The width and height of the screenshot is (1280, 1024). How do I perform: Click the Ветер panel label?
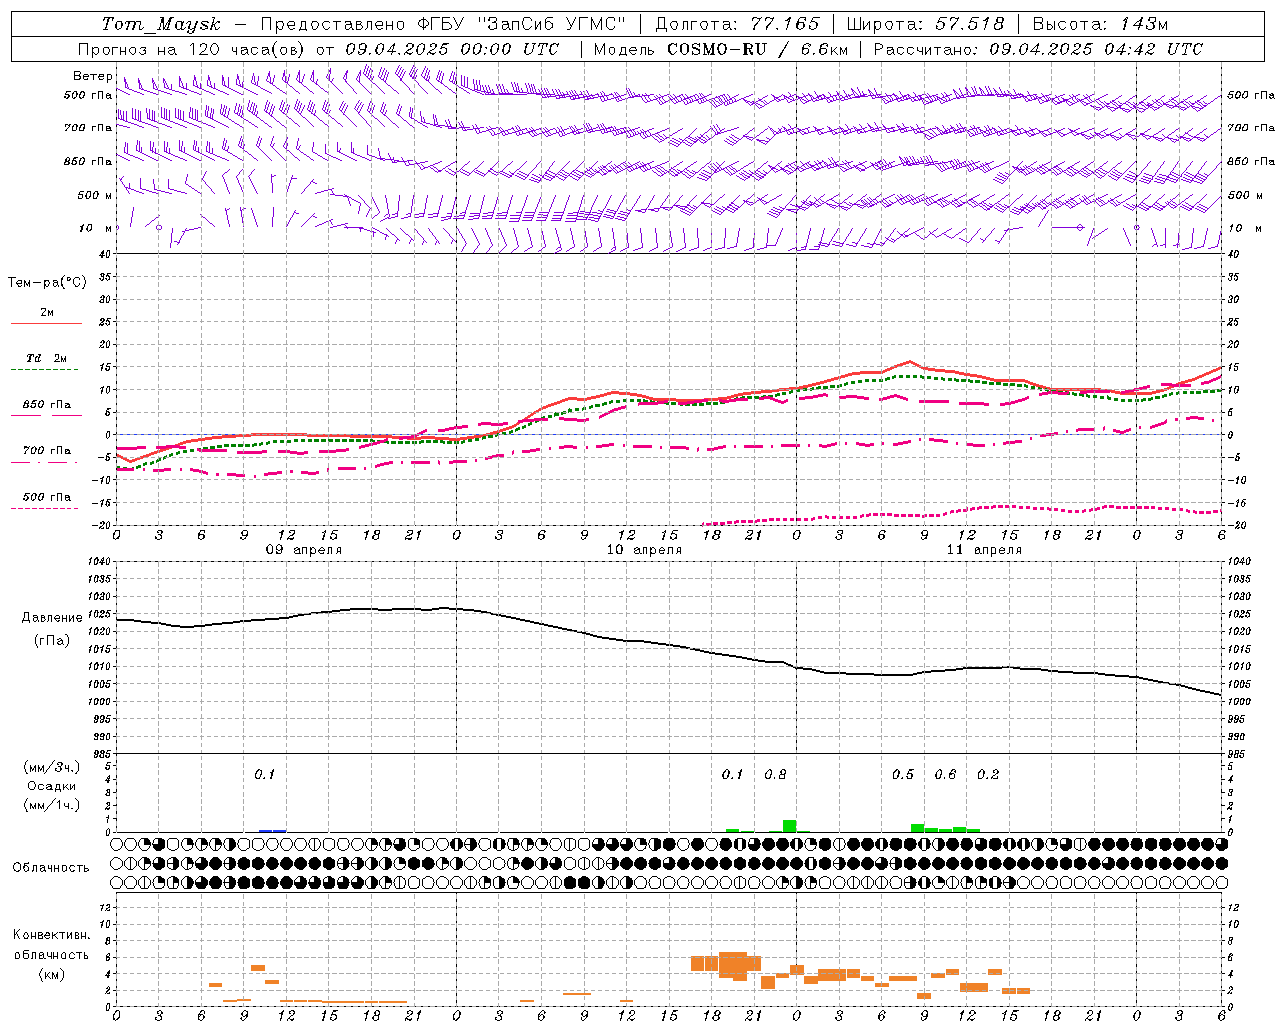pyautogui.click(x=92, y=76)
